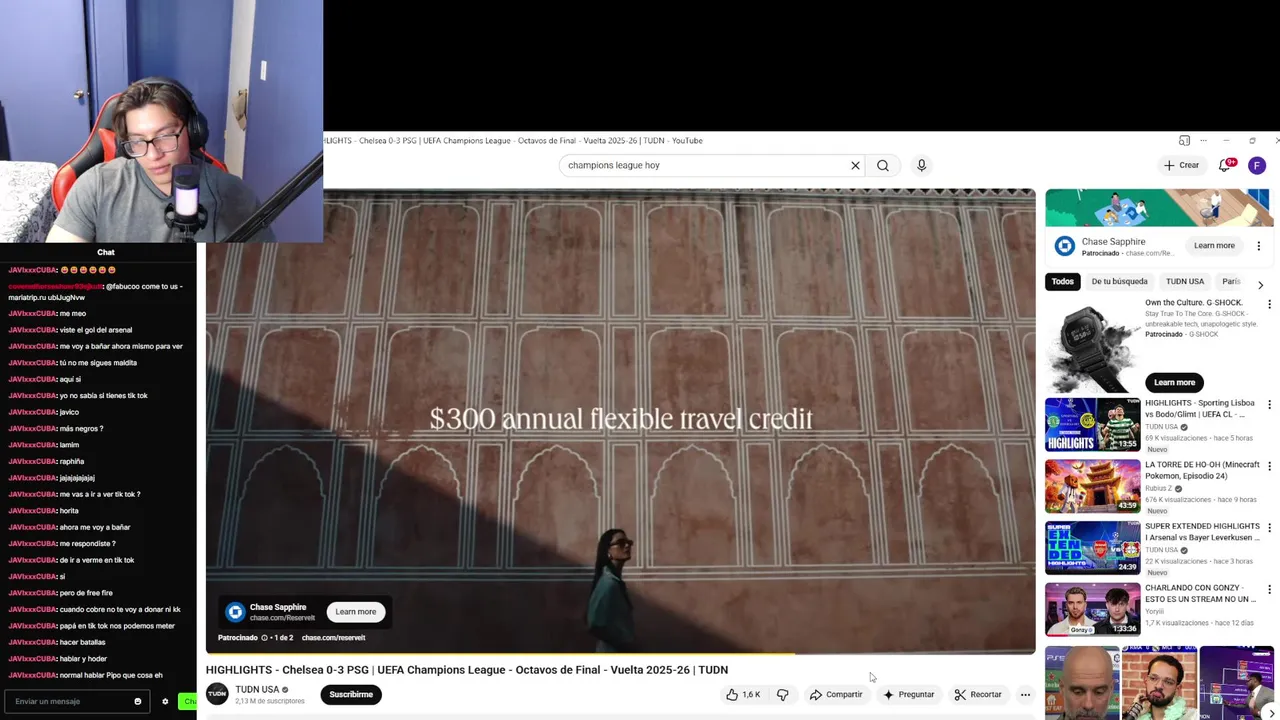Open the 'LA TORRE DE HO-OH' Minecraft video thumbnail

[1093, 486]
